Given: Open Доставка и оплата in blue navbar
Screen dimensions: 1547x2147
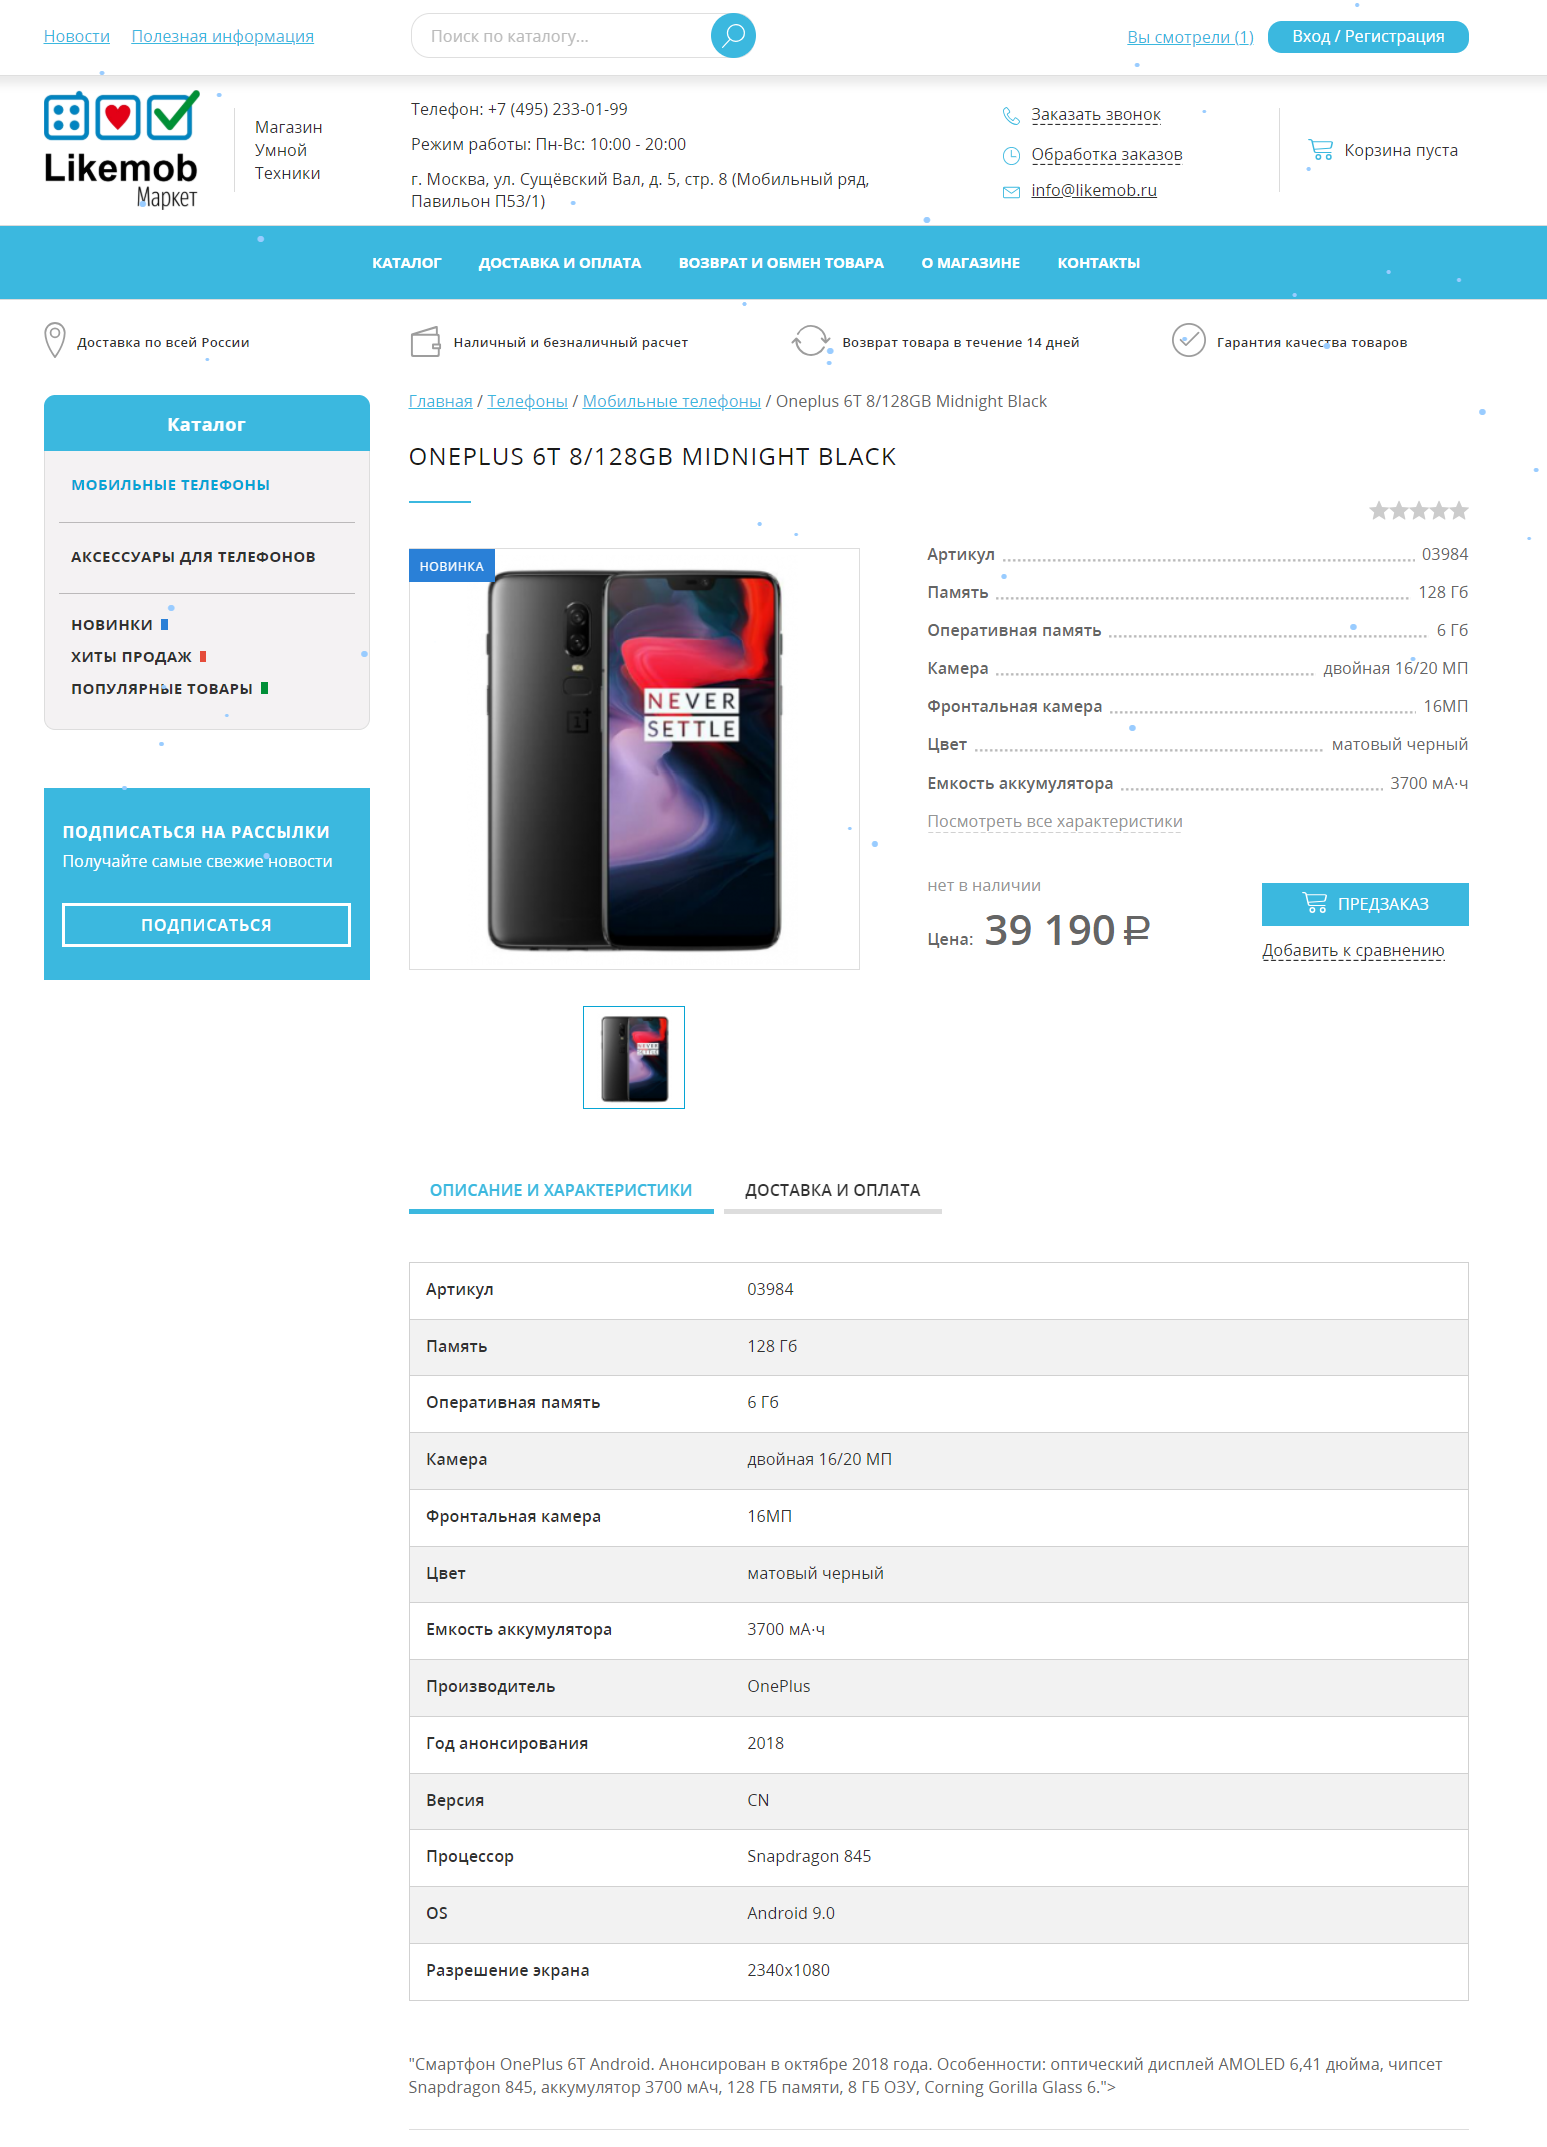Looking at the screenshot, I should (x=560, y=263).
